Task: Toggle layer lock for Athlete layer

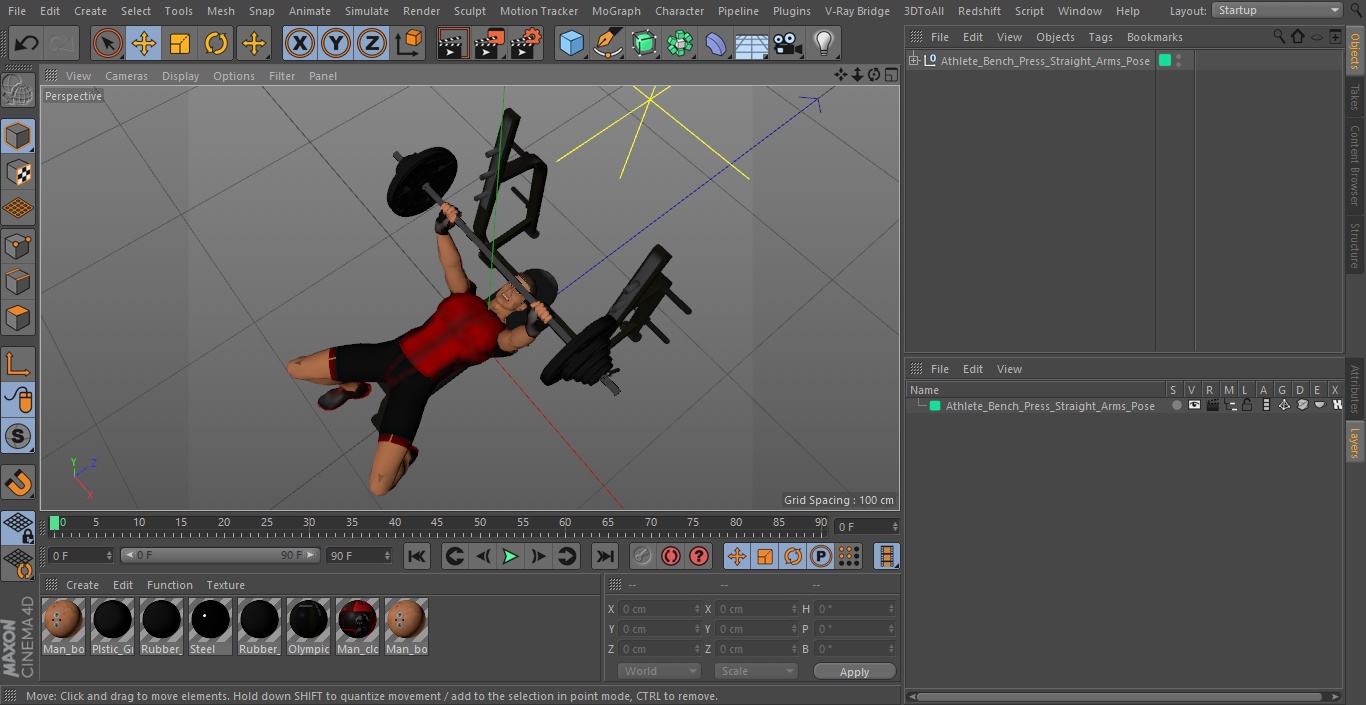Action: pyautogui.click(x=1248, y=406)
